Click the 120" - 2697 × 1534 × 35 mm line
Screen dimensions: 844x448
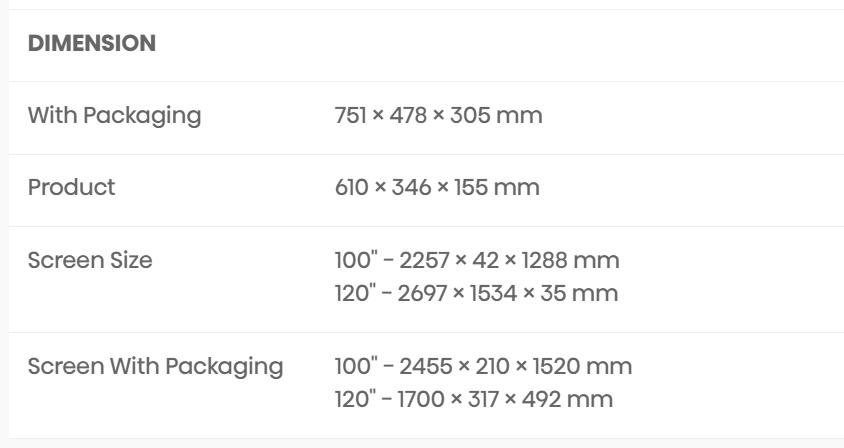click(476, 293)
